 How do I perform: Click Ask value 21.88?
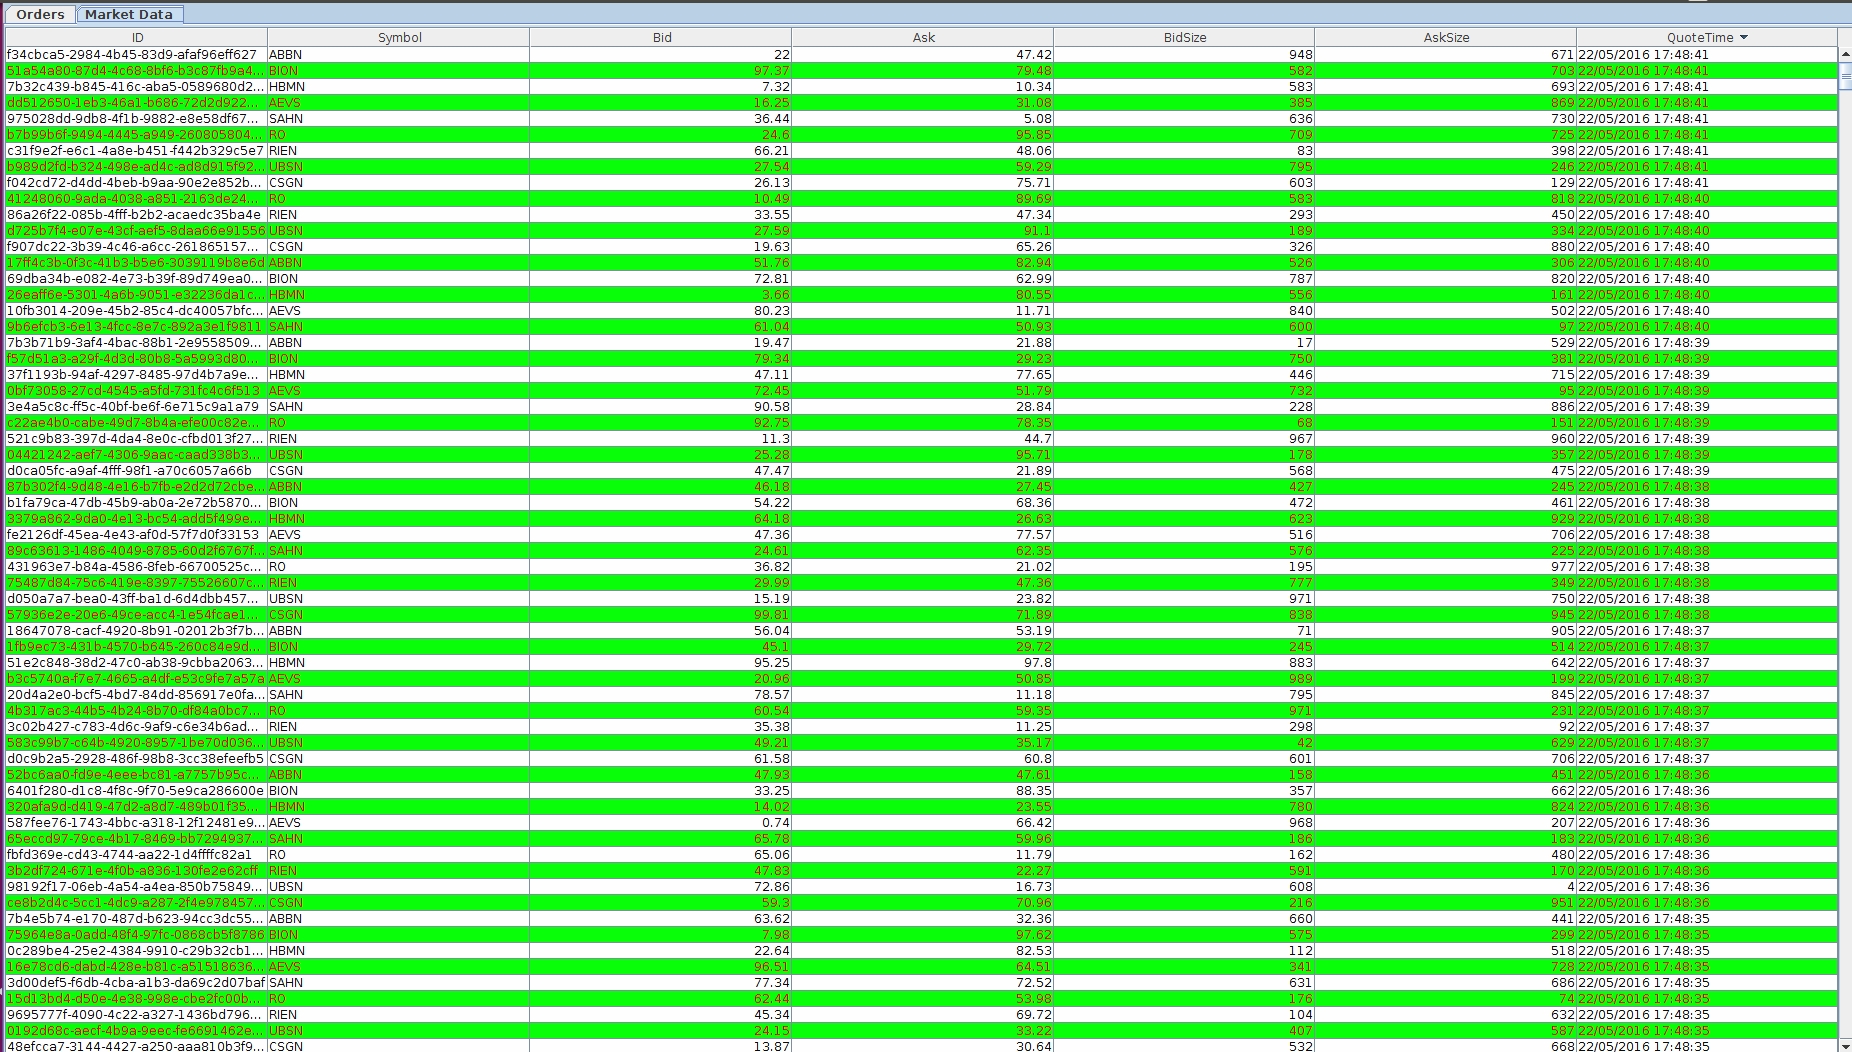(x=1033, y=343)
